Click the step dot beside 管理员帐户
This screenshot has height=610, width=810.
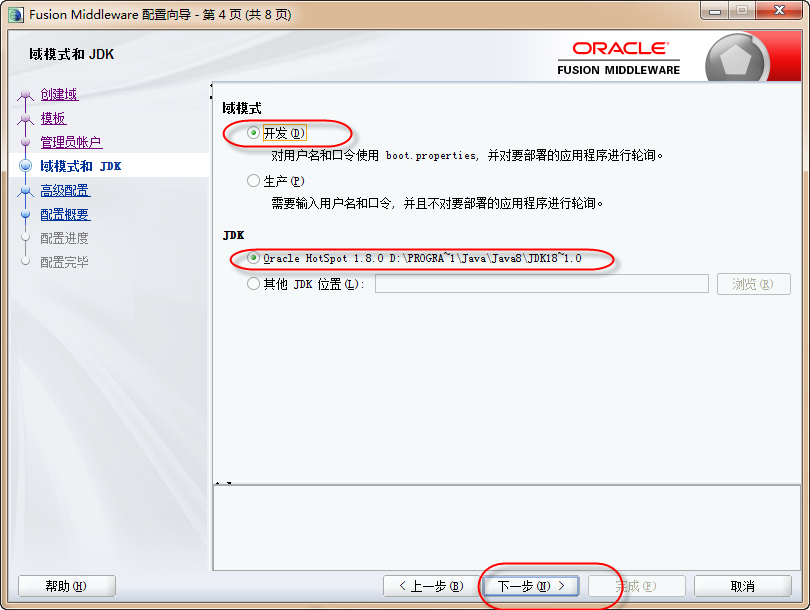[25, 142]
